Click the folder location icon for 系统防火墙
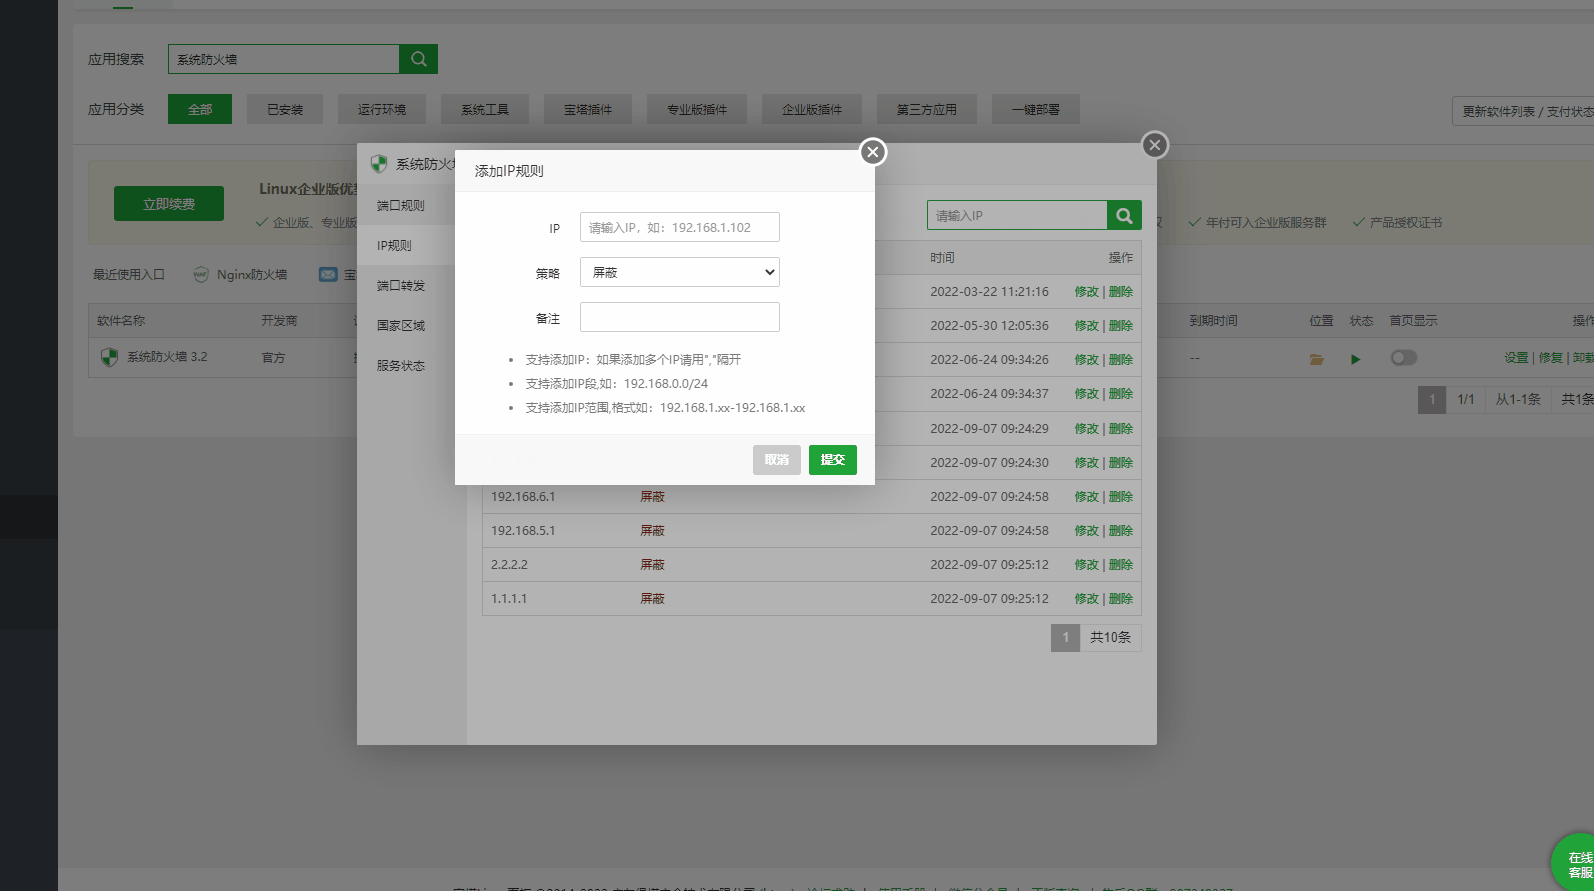 point(1317,359)
